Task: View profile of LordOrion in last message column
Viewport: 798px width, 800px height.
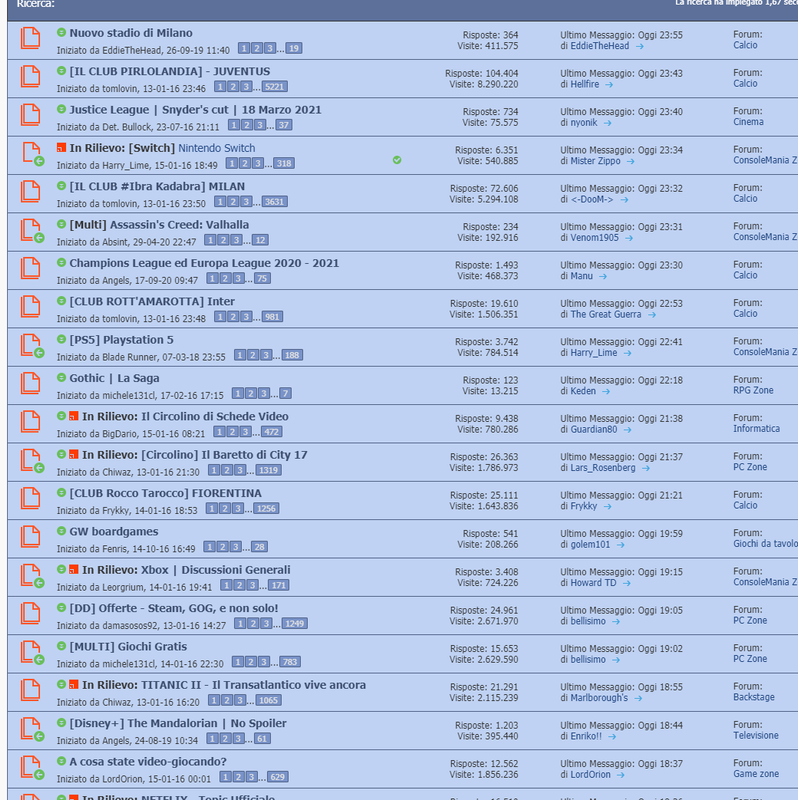Action: pyautogui.click(x=590, y=774)
